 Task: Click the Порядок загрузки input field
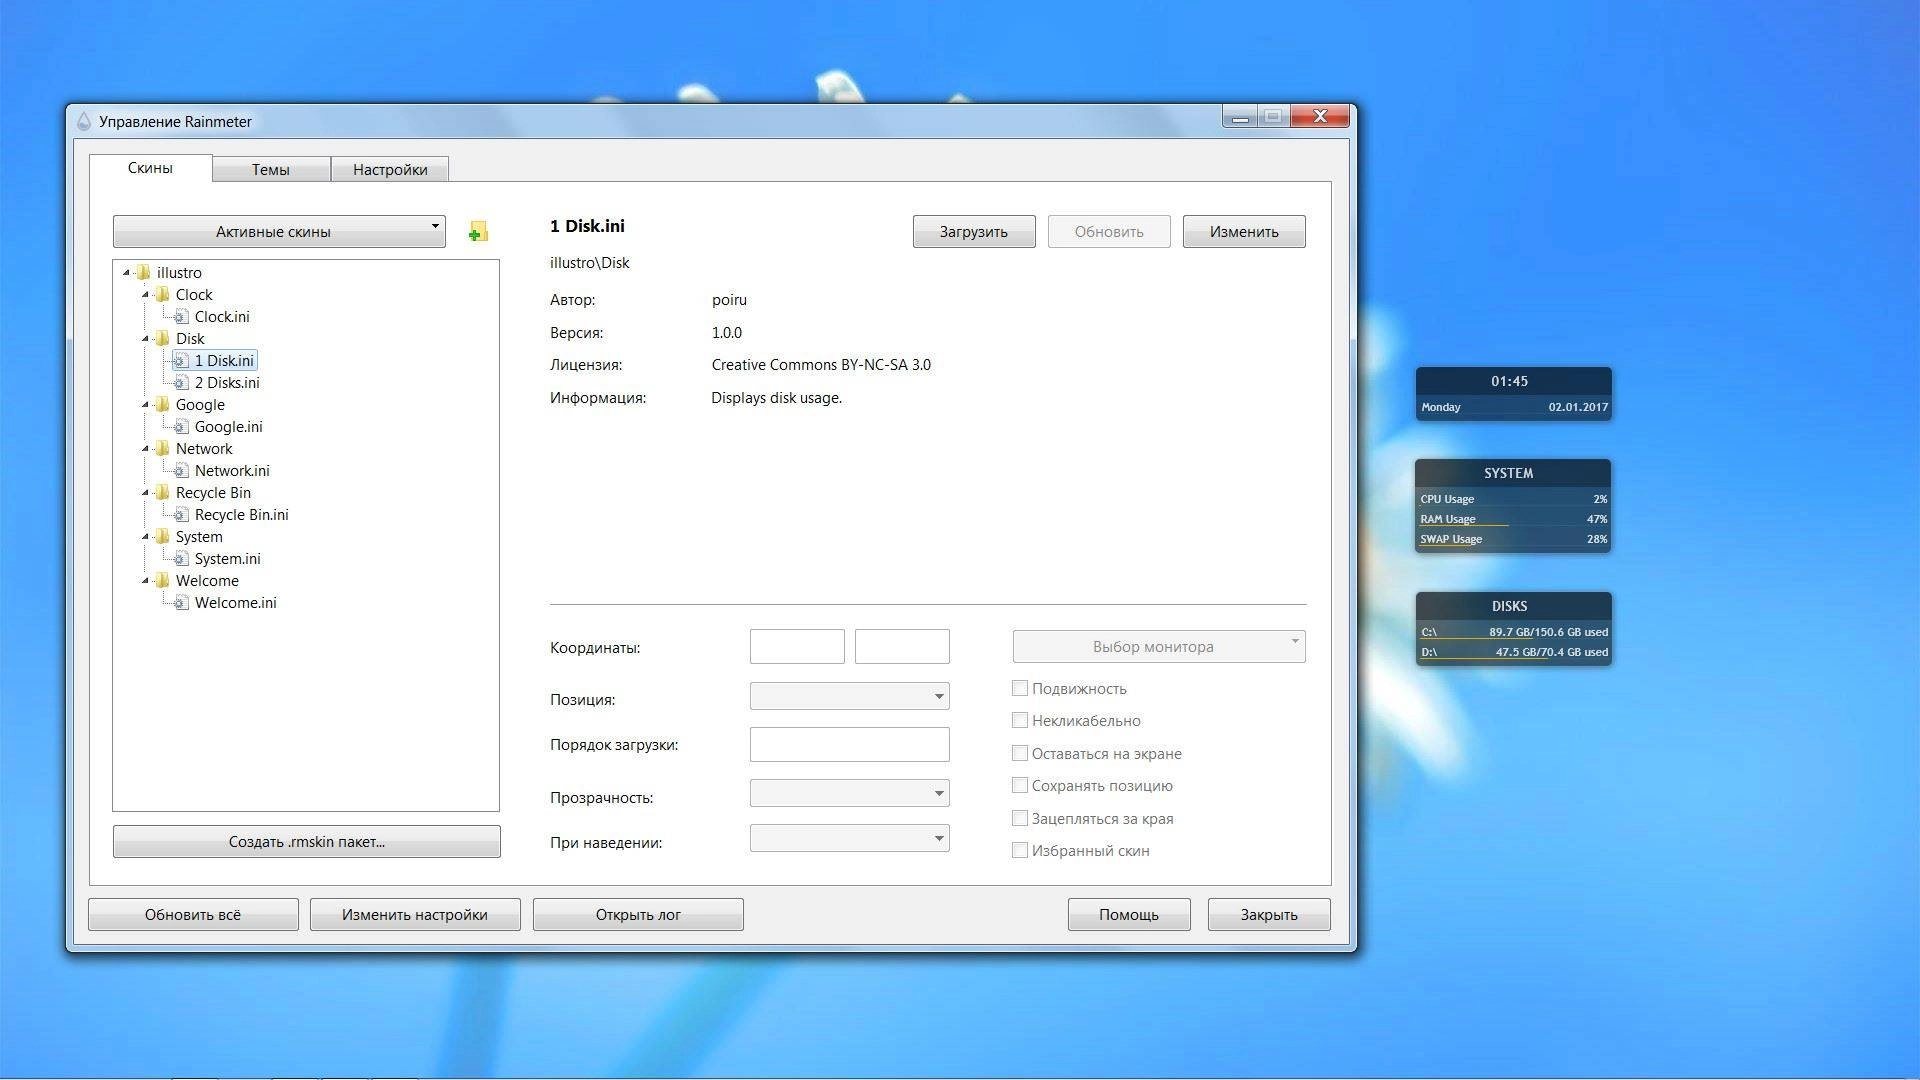tap(849, 744)
